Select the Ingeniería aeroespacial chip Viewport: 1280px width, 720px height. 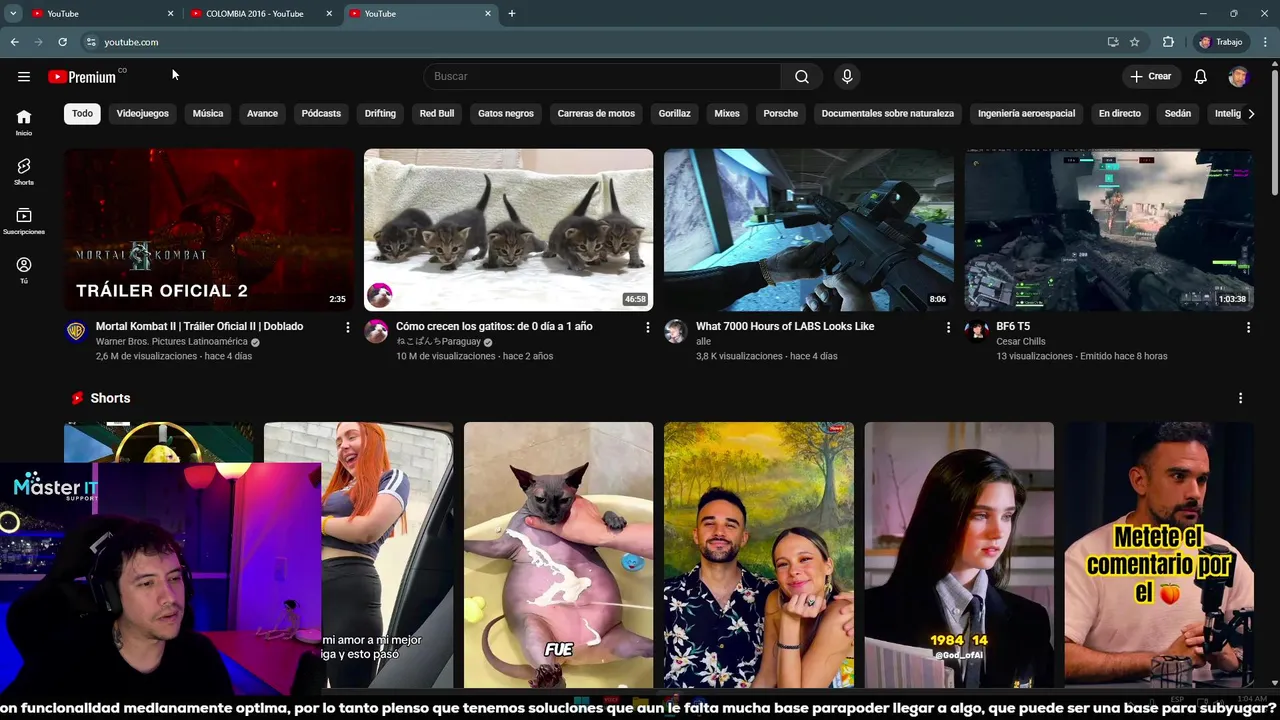(1026, 113)
